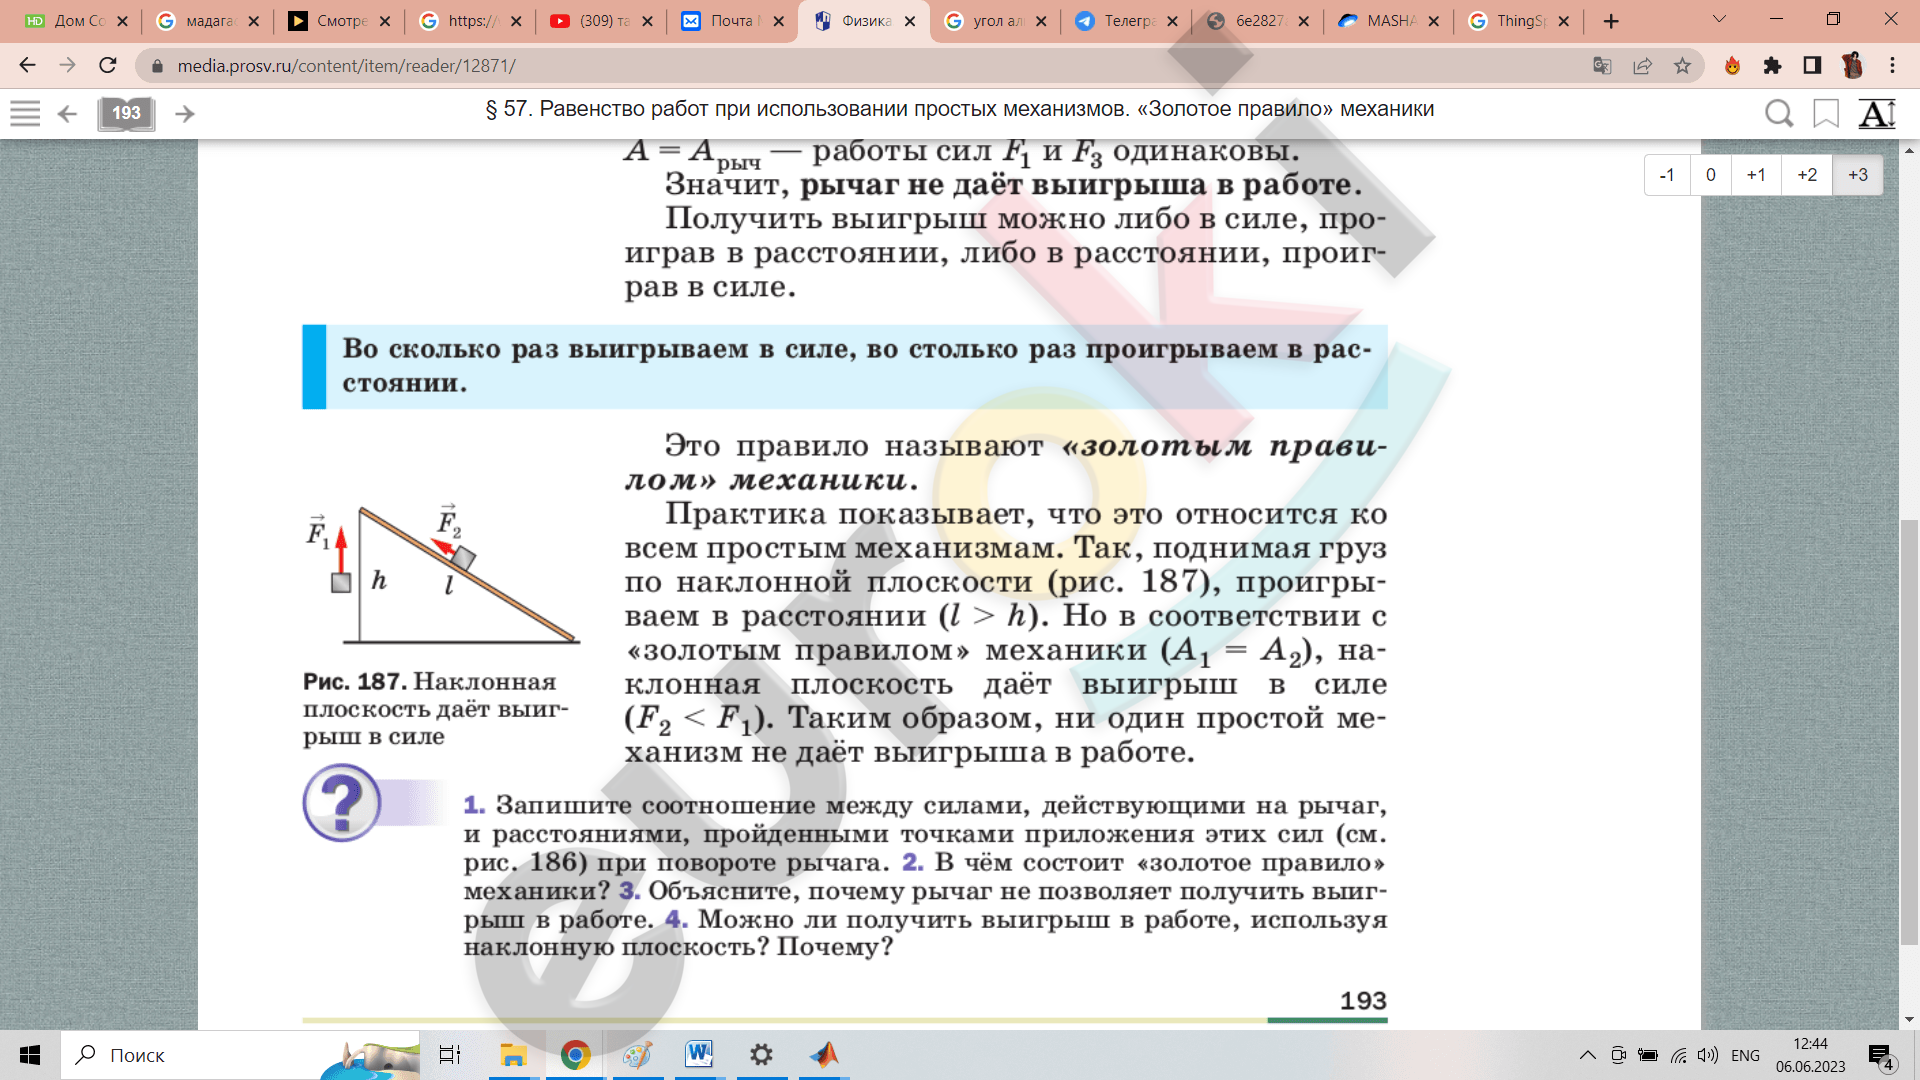Image resolution: width=1920 pixels, height=1080 pixels.
Task: Reload the current page
Action: coord(108,65)
